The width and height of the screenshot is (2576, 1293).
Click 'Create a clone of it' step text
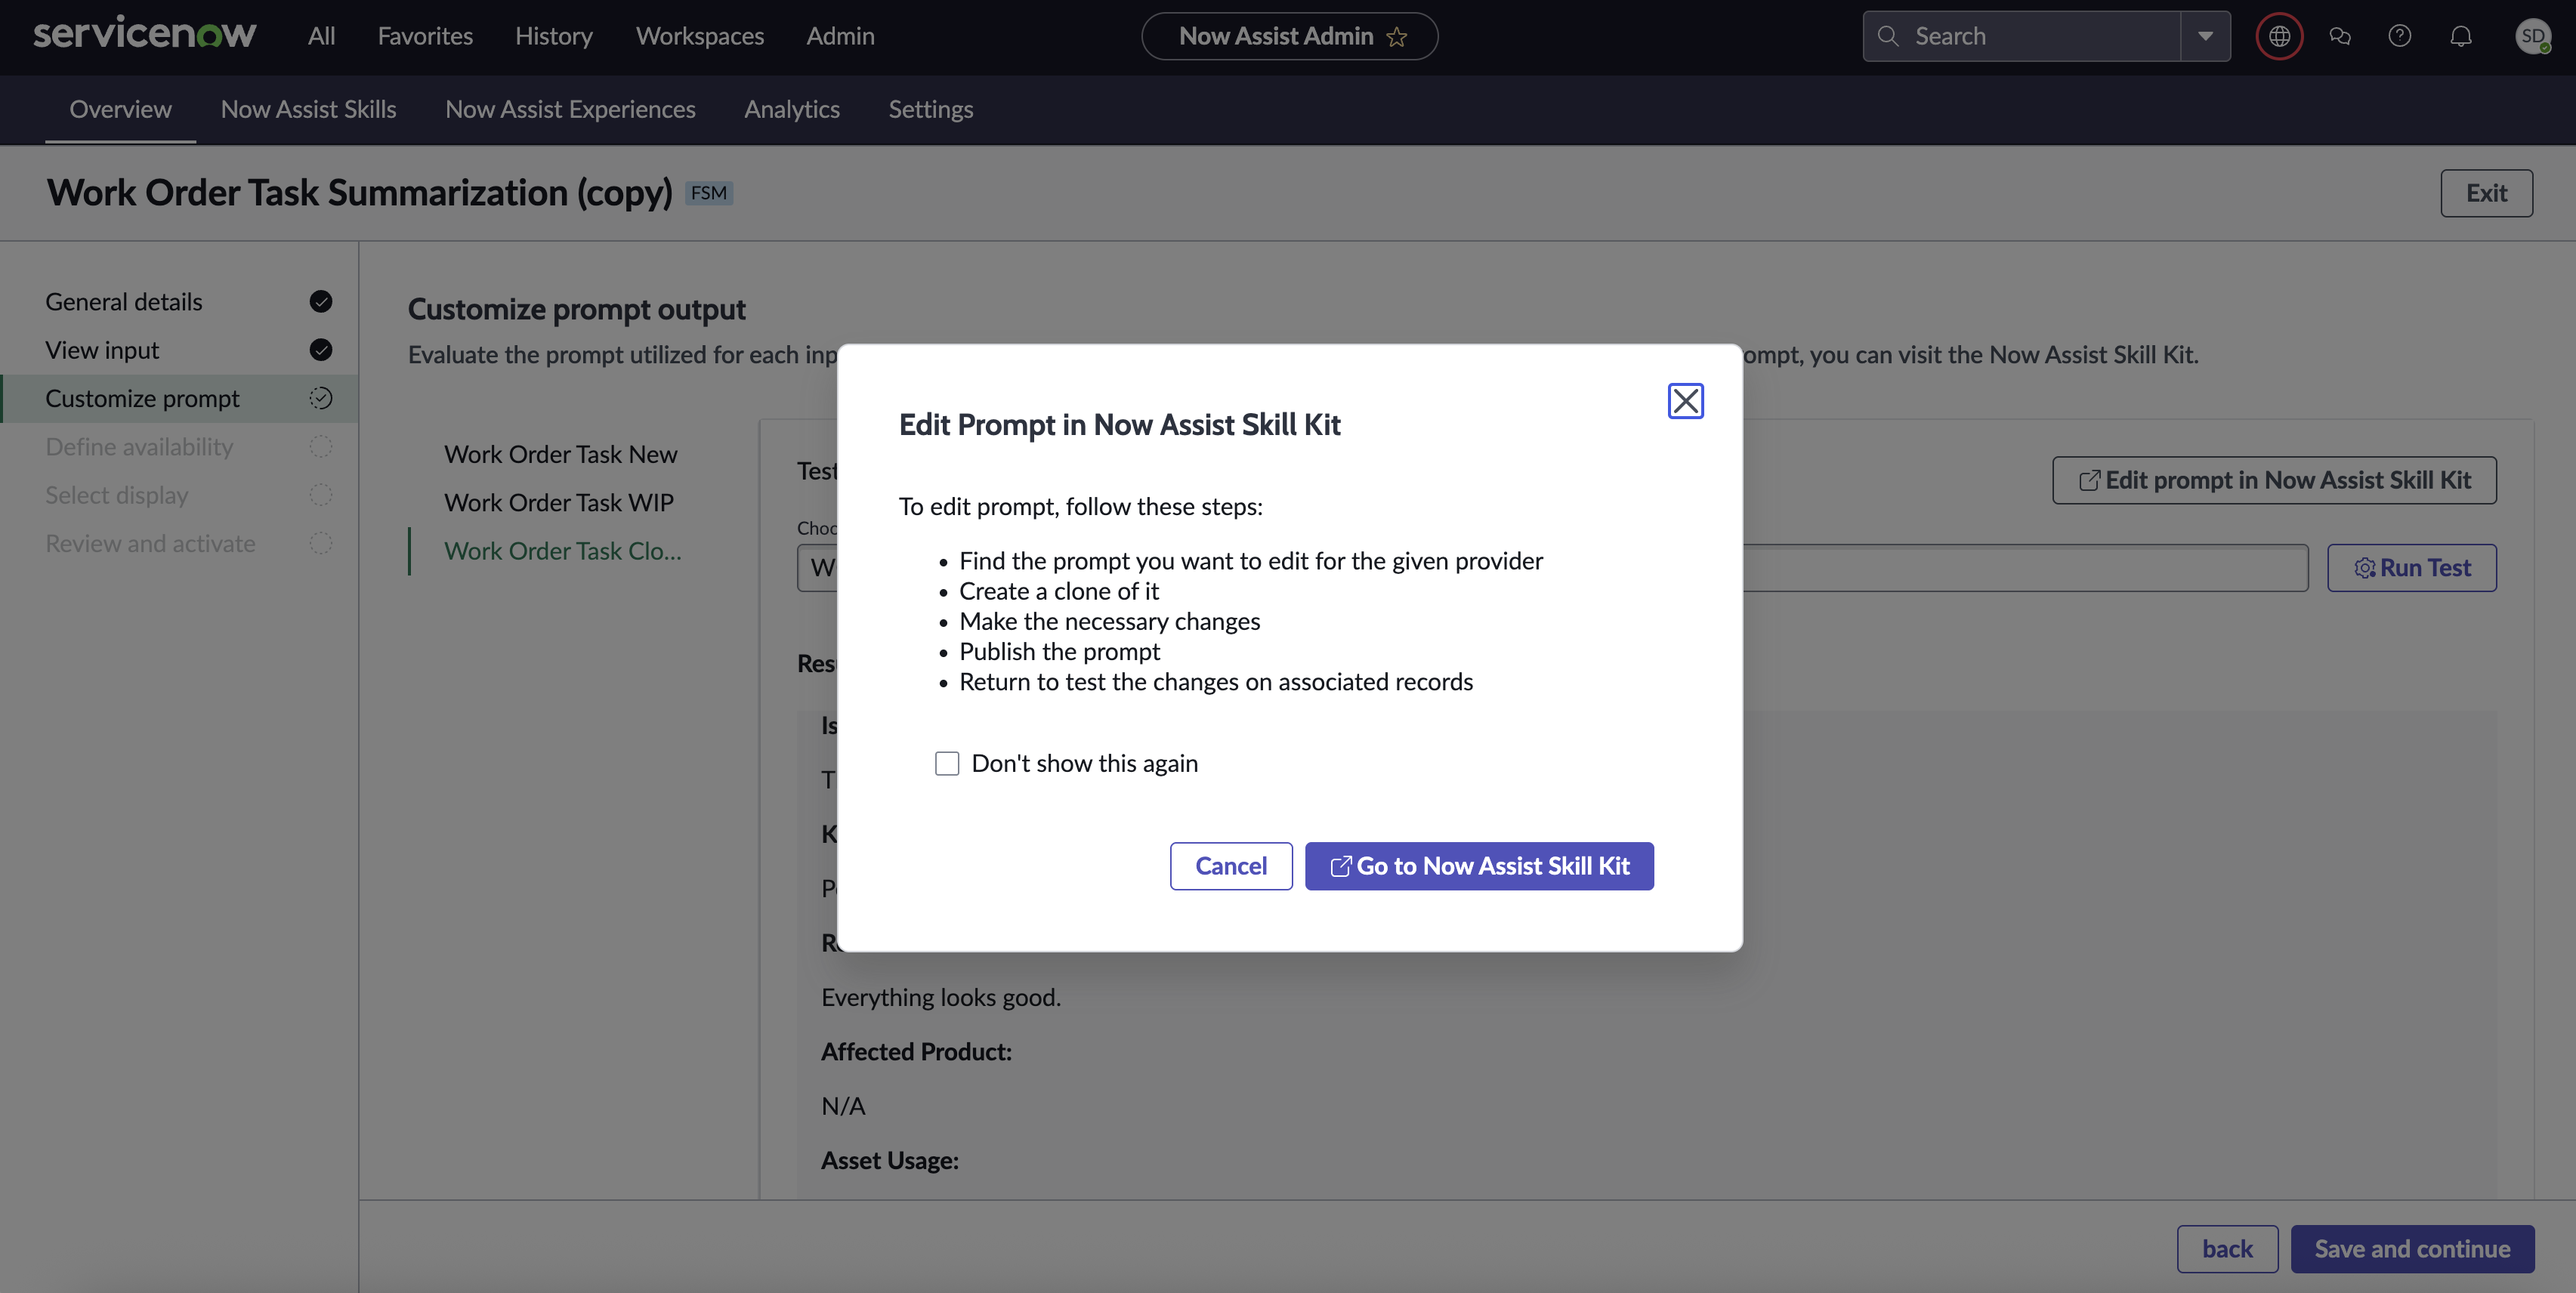pyautogui.click(x=1059, y=592)
